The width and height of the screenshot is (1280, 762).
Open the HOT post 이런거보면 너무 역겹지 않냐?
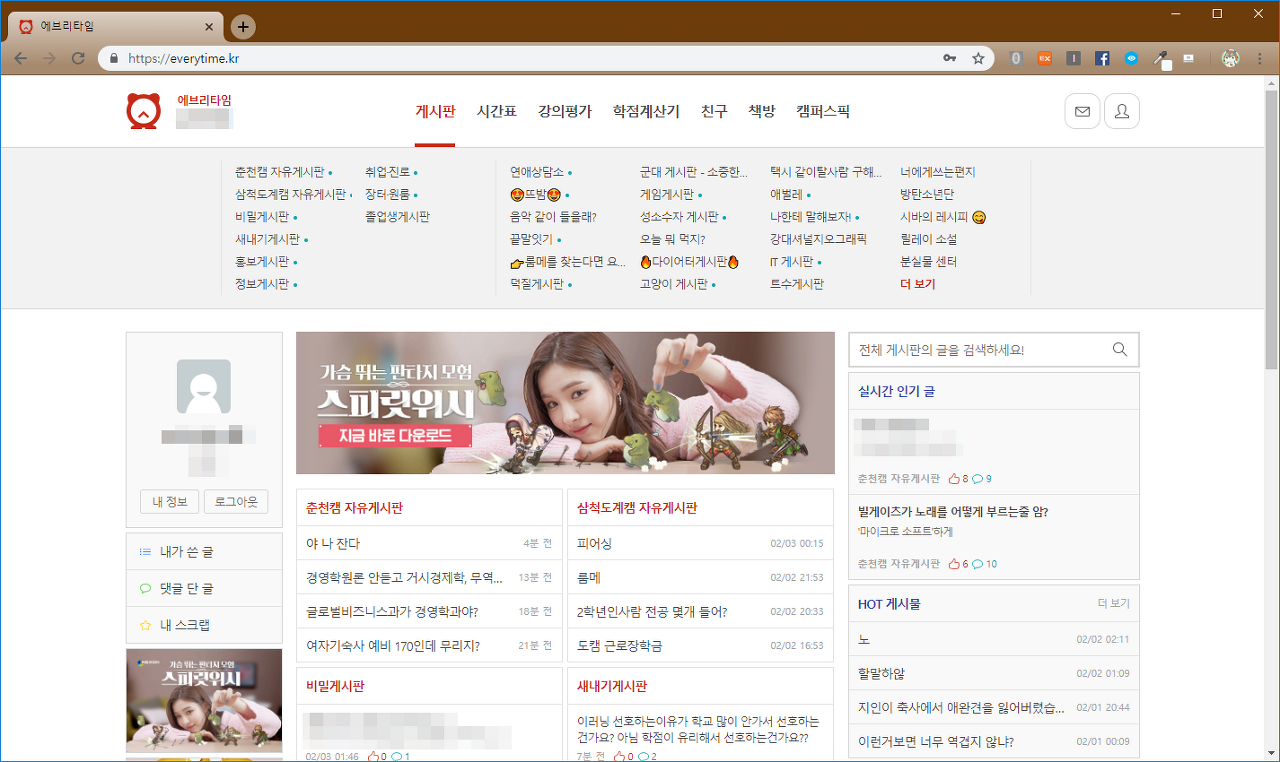click(x=936, y=742)
